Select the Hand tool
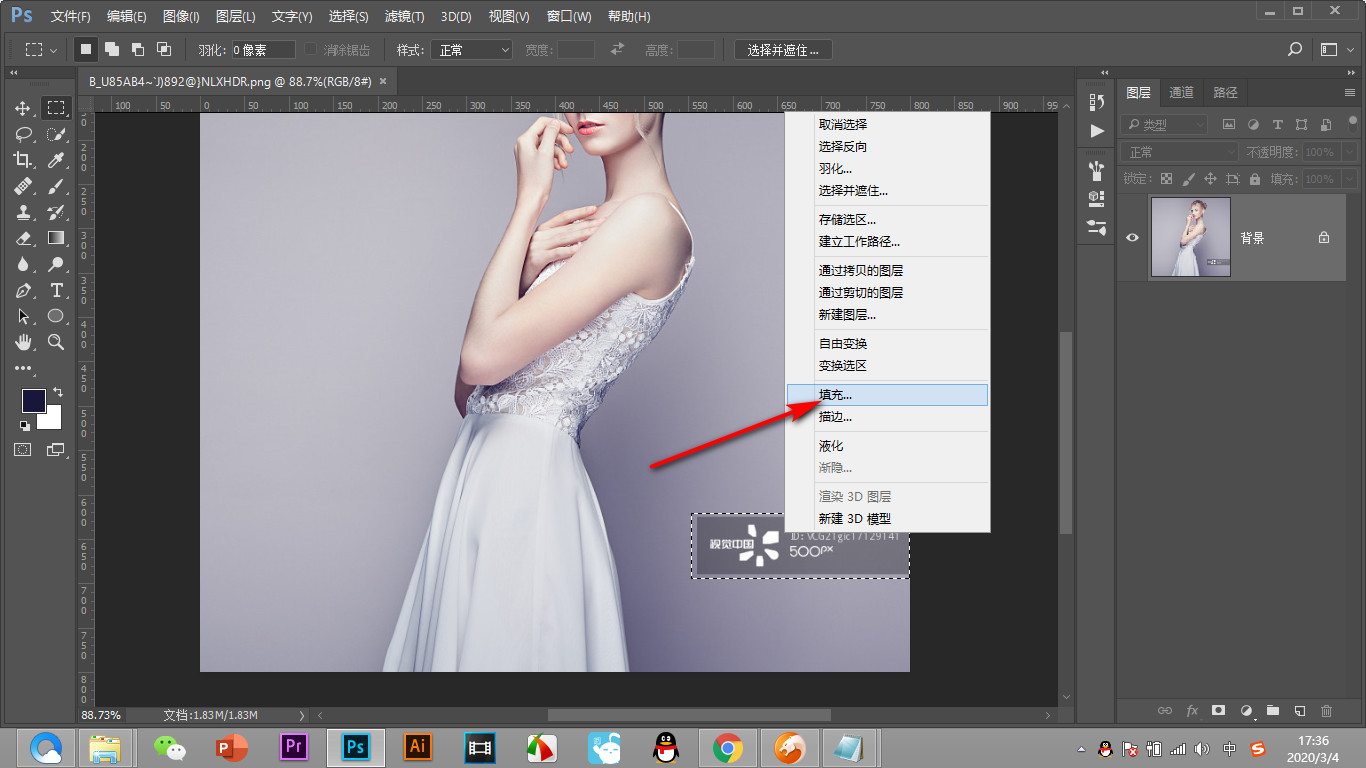Image resolution: width=1366 pixels, height=768 pixels. click(23, 342)
